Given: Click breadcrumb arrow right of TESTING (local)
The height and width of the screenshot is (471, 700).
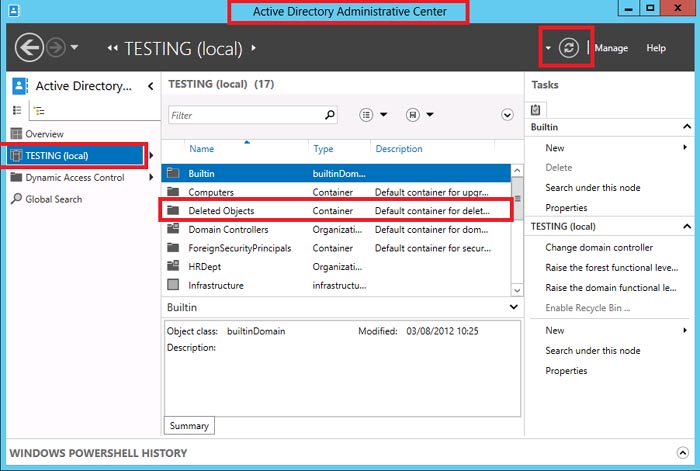Looking at the screenshot, I should (253, 47).
